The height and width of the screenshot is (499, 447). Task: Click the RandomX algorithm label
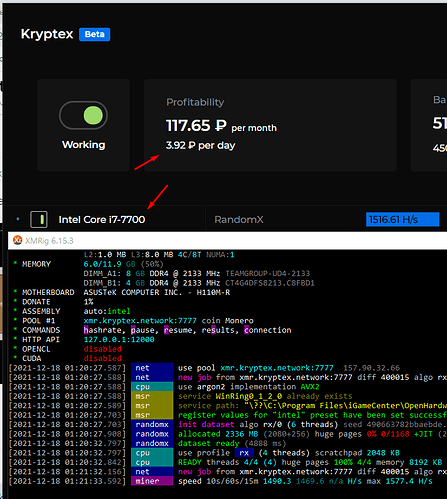point(239,219)
